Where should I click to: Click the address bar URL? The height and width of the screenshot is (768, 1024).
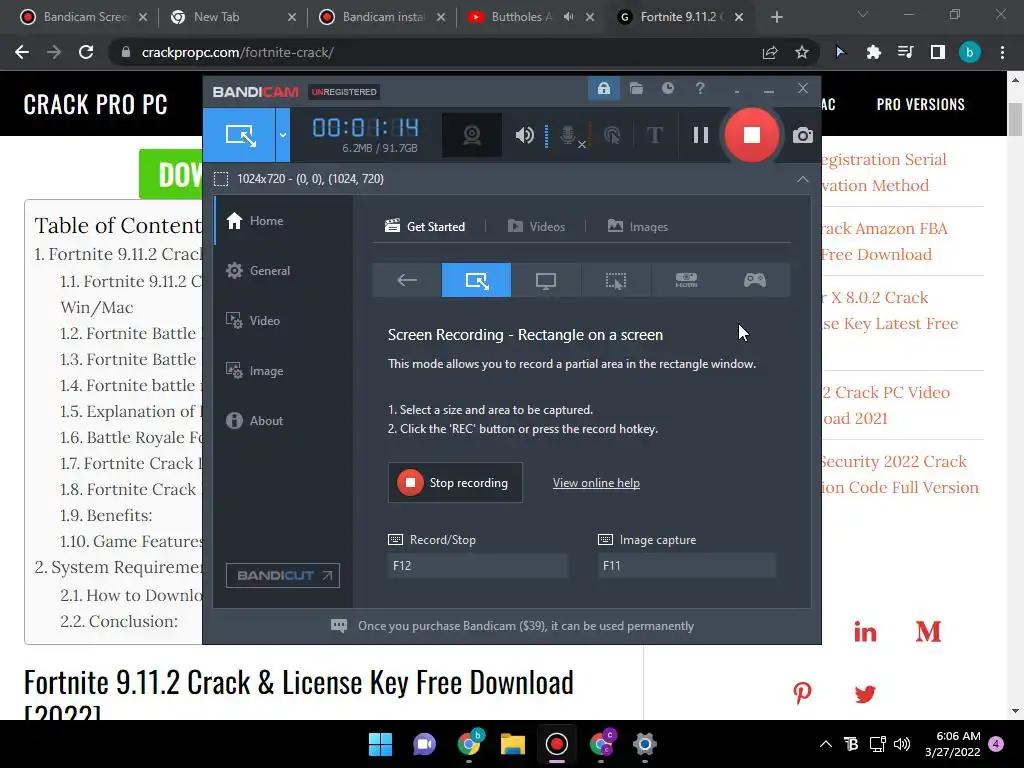238,52
